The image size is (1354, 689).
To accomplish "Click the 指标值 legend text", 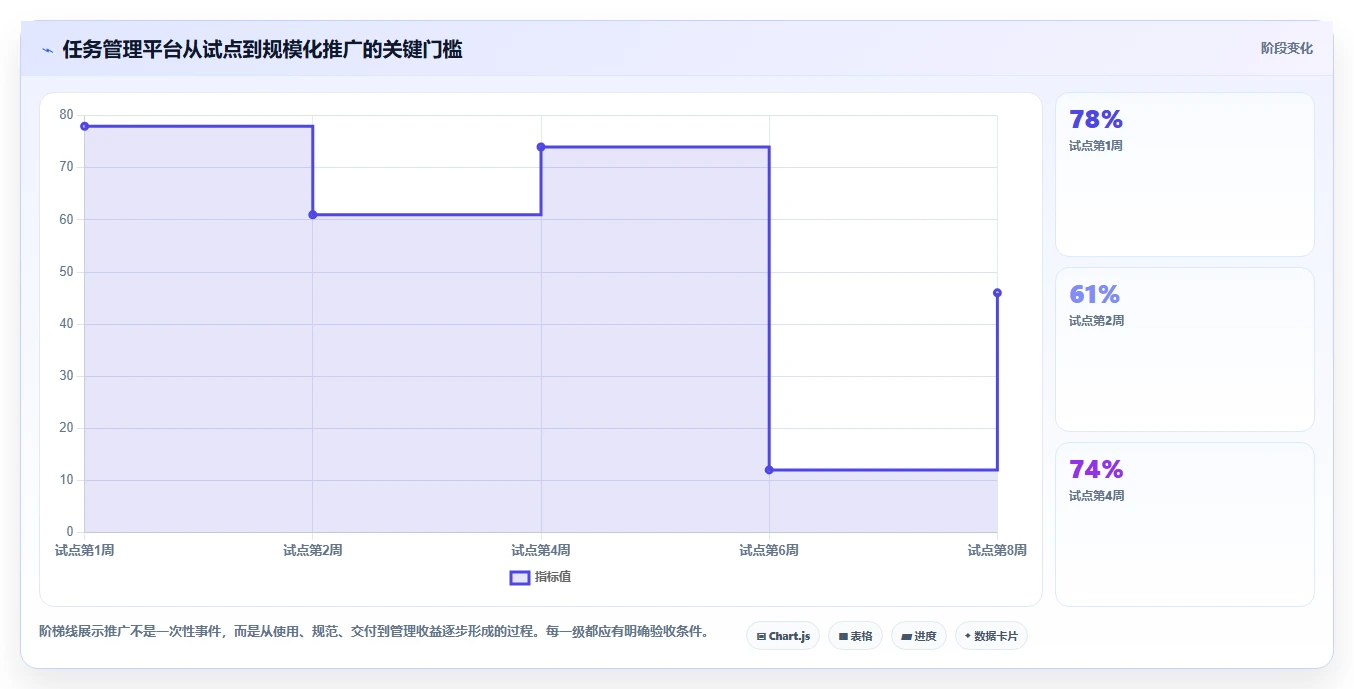I will [x=553, y=577].
